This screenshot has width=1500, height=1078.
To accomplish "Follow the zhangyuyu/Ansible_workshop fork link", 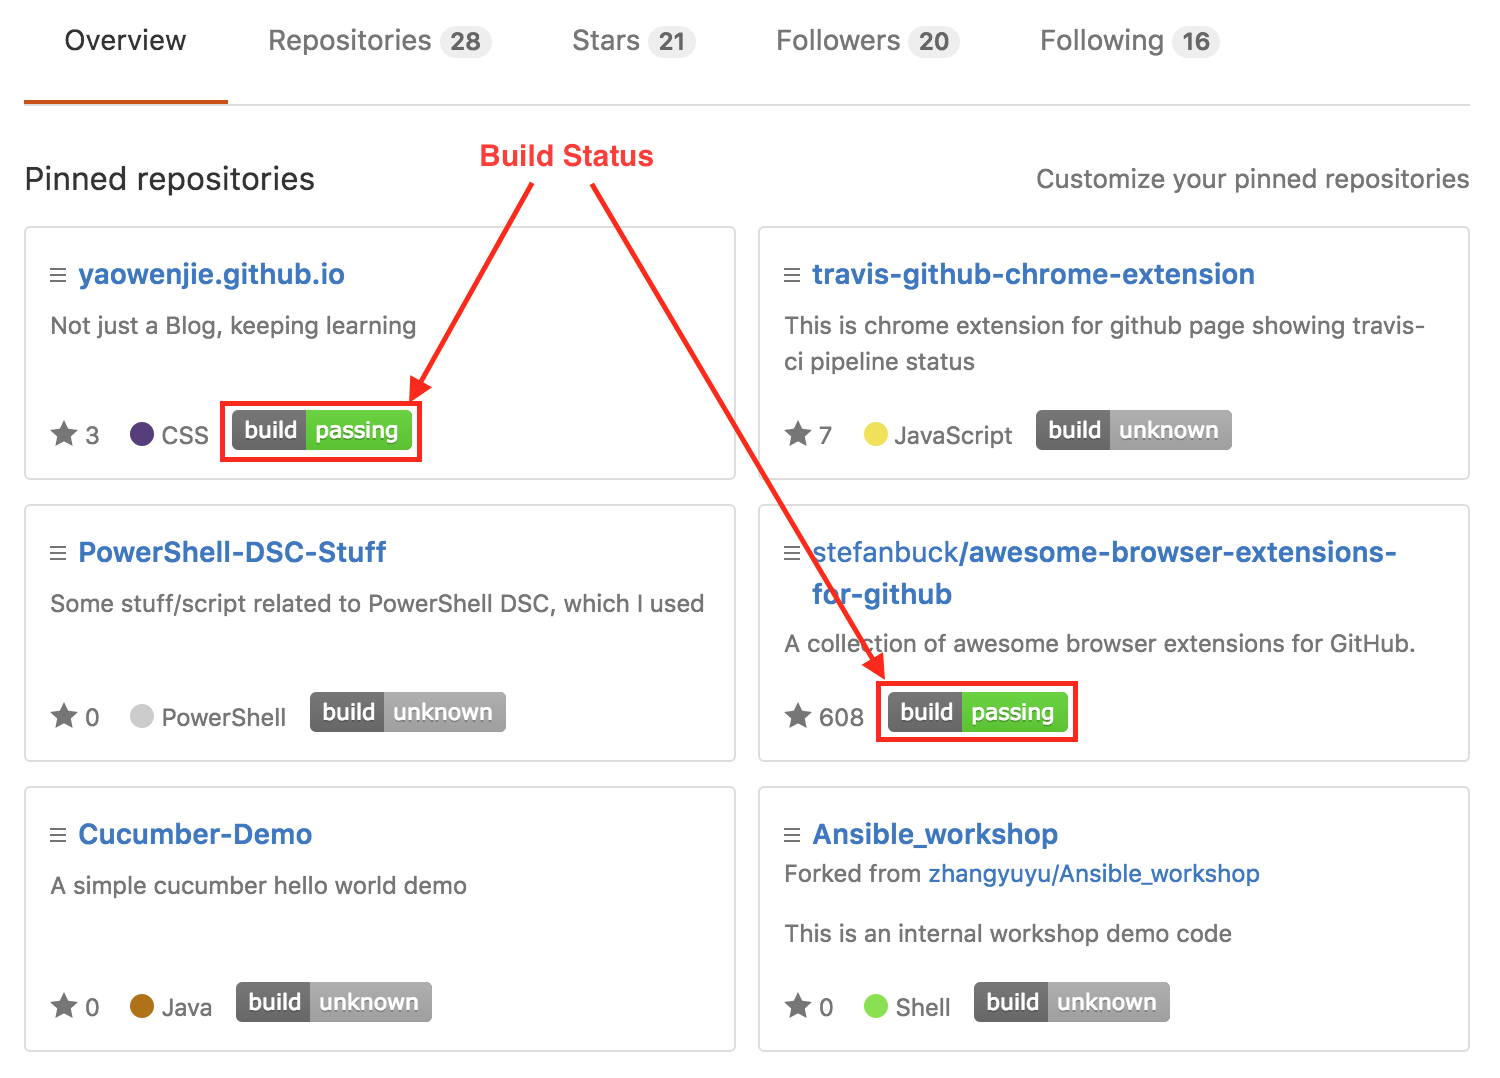I will tap(1094, 874).
